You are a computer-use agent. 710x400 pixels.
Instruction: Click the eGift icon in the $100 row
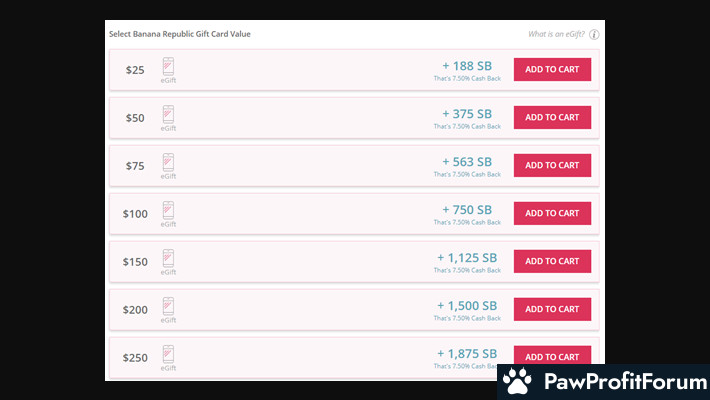pos(168,210)
